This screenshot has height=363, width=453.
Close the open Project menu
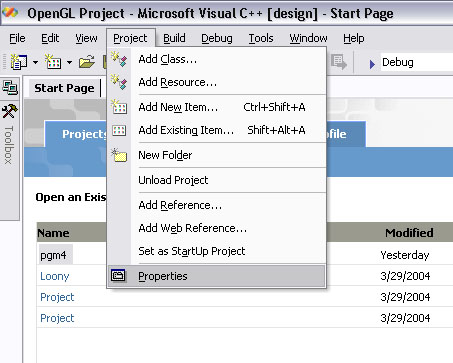click(x=130, y=38)
